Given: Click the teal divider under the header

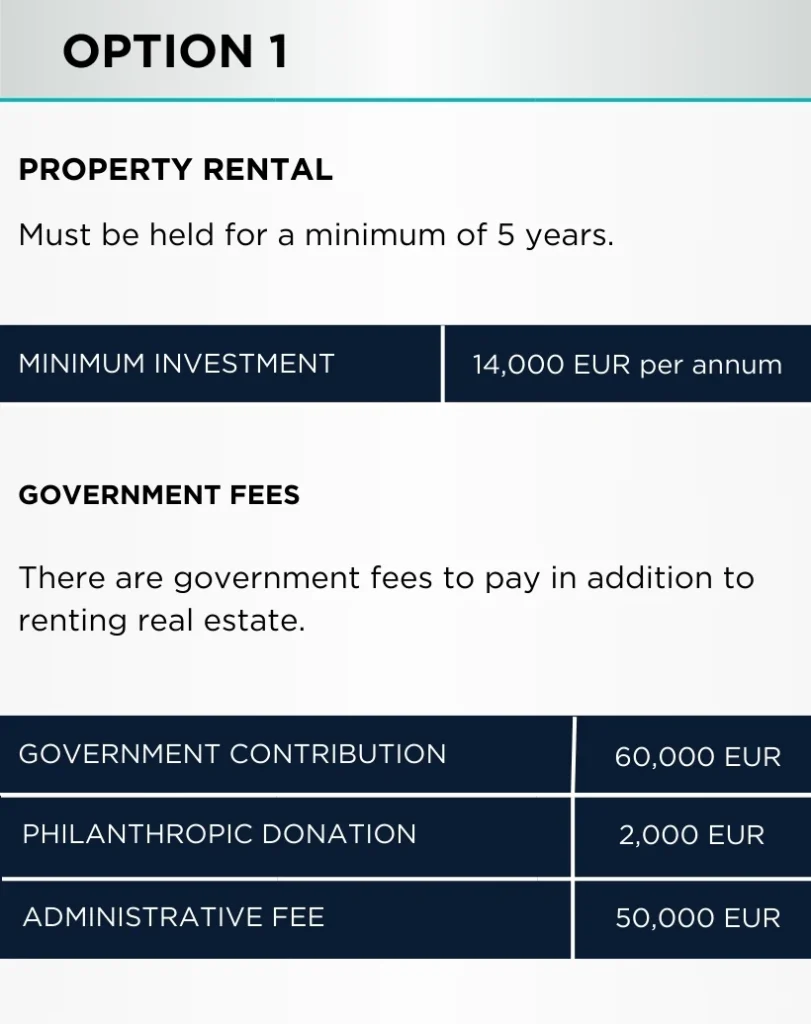Looking at the screenshot, I should coord(406,100).
